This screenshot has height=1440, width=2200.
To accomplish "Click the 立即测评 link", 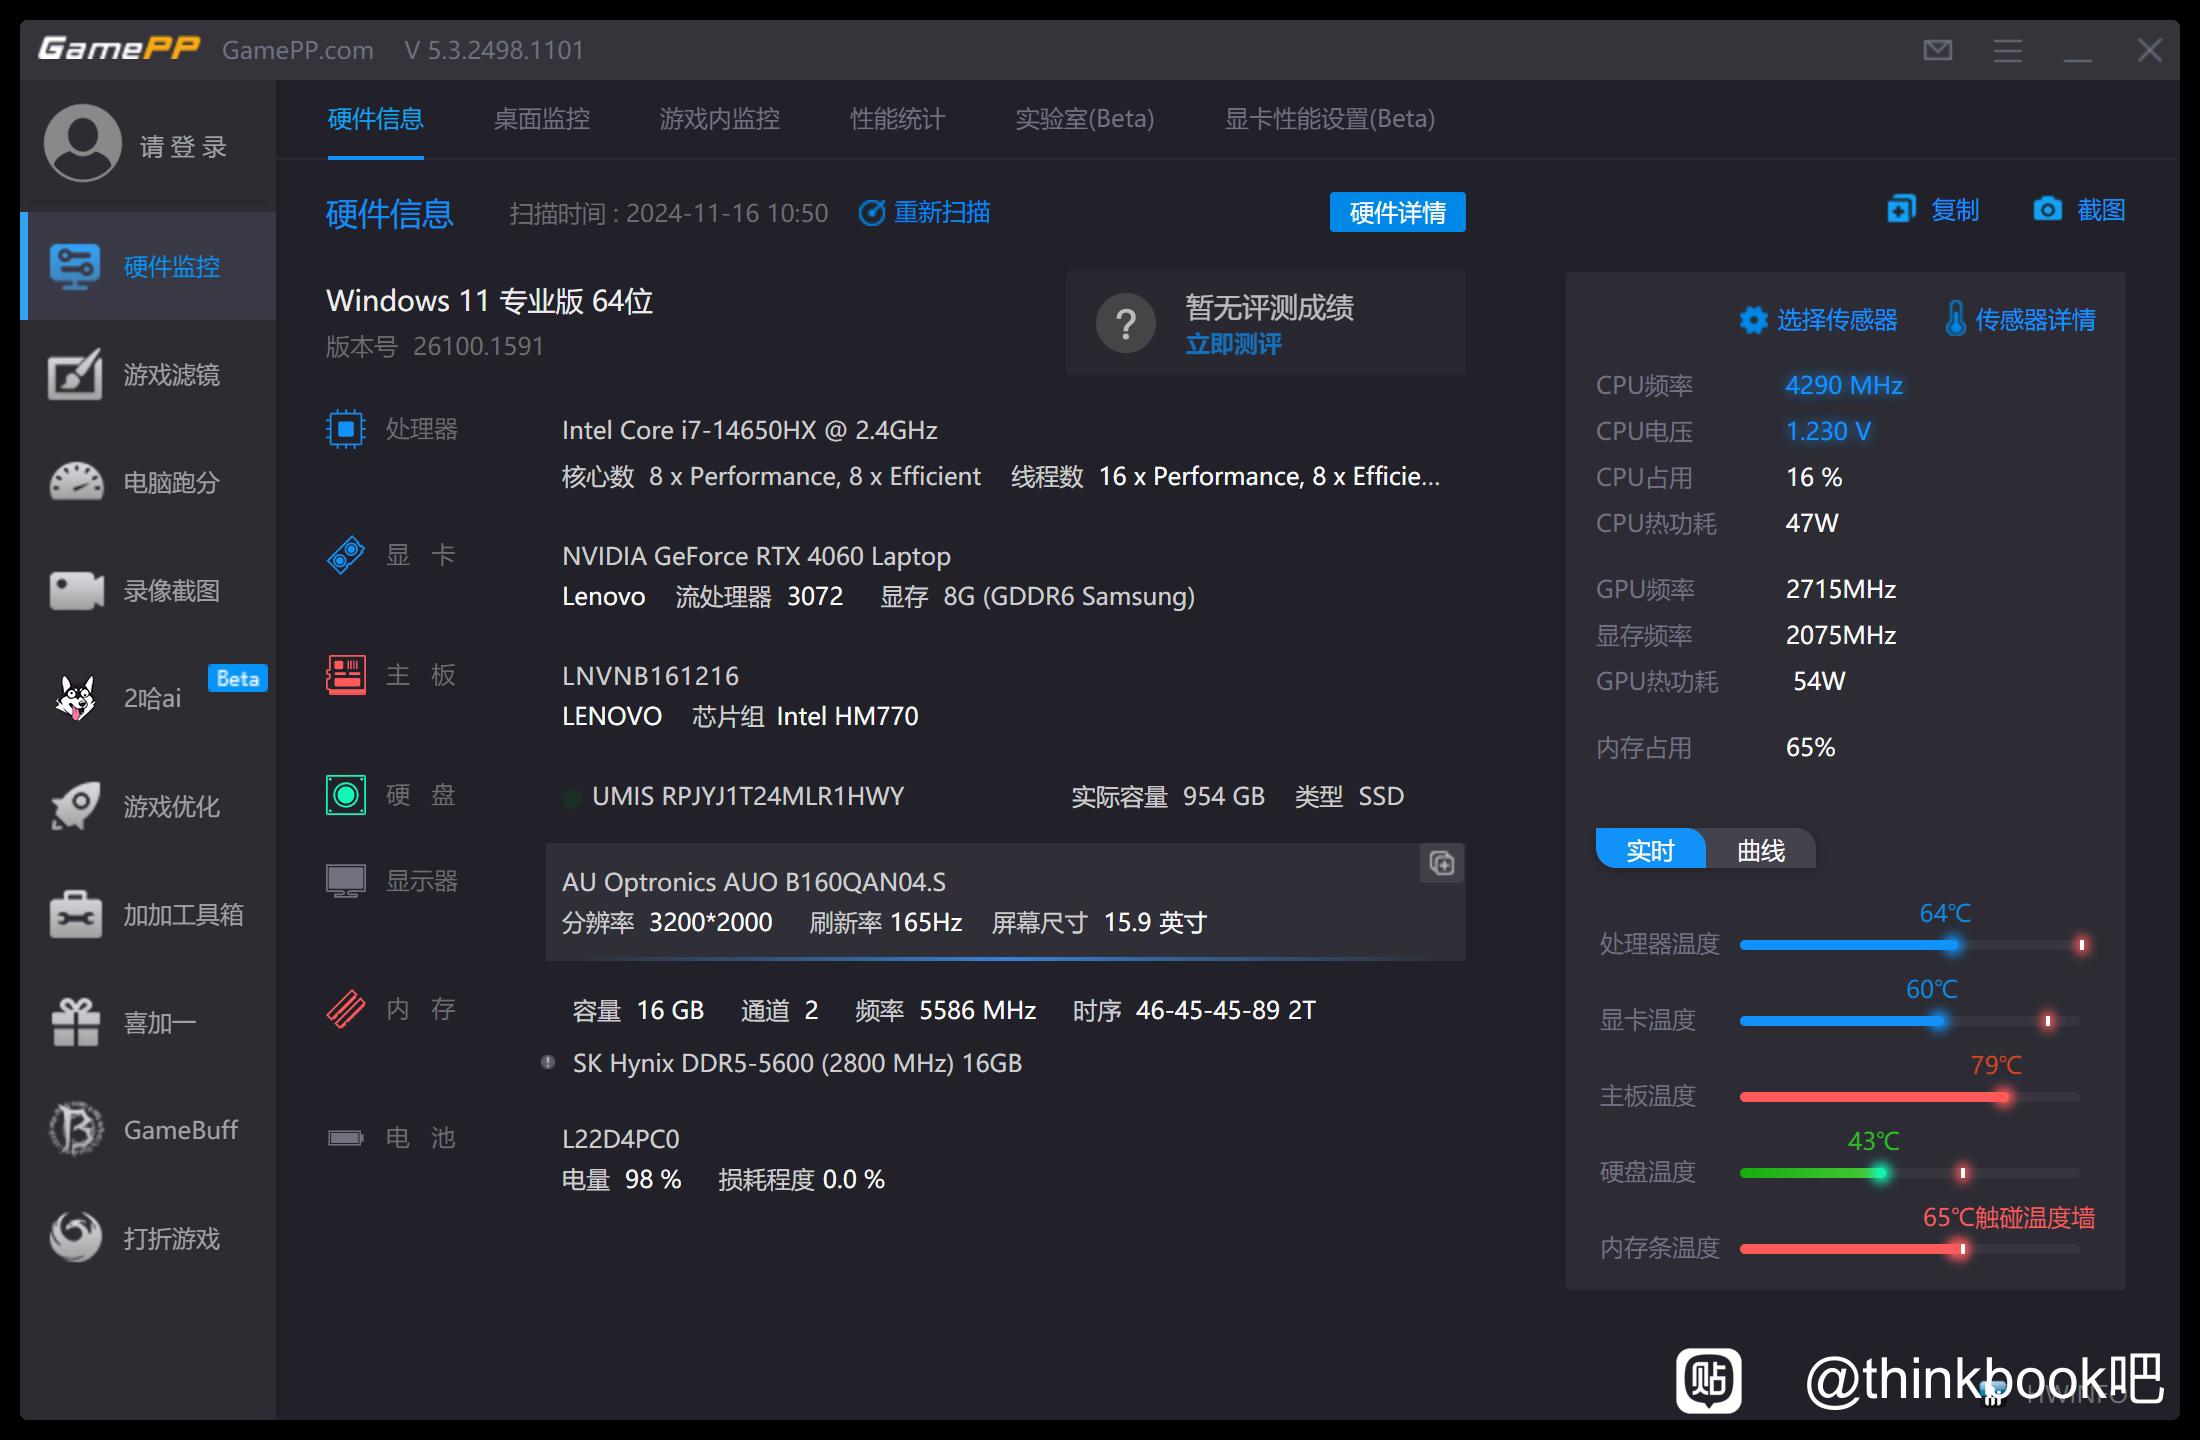I will pos(1233,344).
